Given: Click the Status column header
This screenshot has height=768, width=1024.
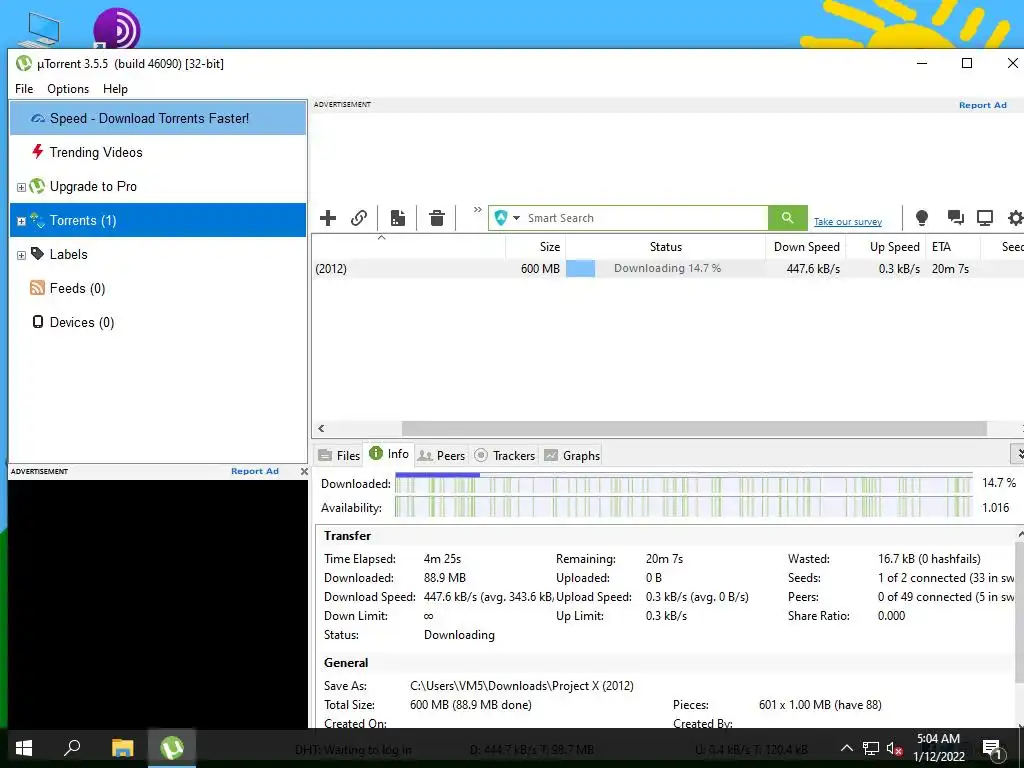Looking at the screenshot, I should click(x=665, y=247).
